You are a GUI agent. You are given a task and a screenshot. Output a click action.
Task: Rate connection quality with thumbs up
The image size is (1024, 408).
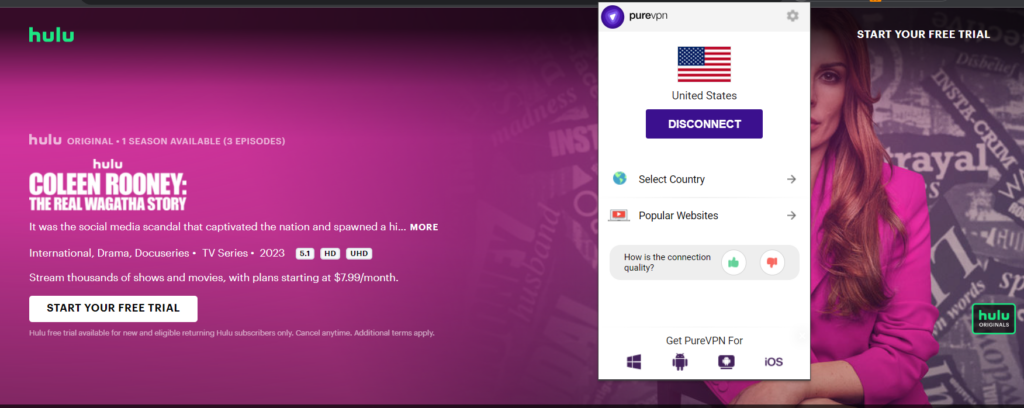[733, 263]
